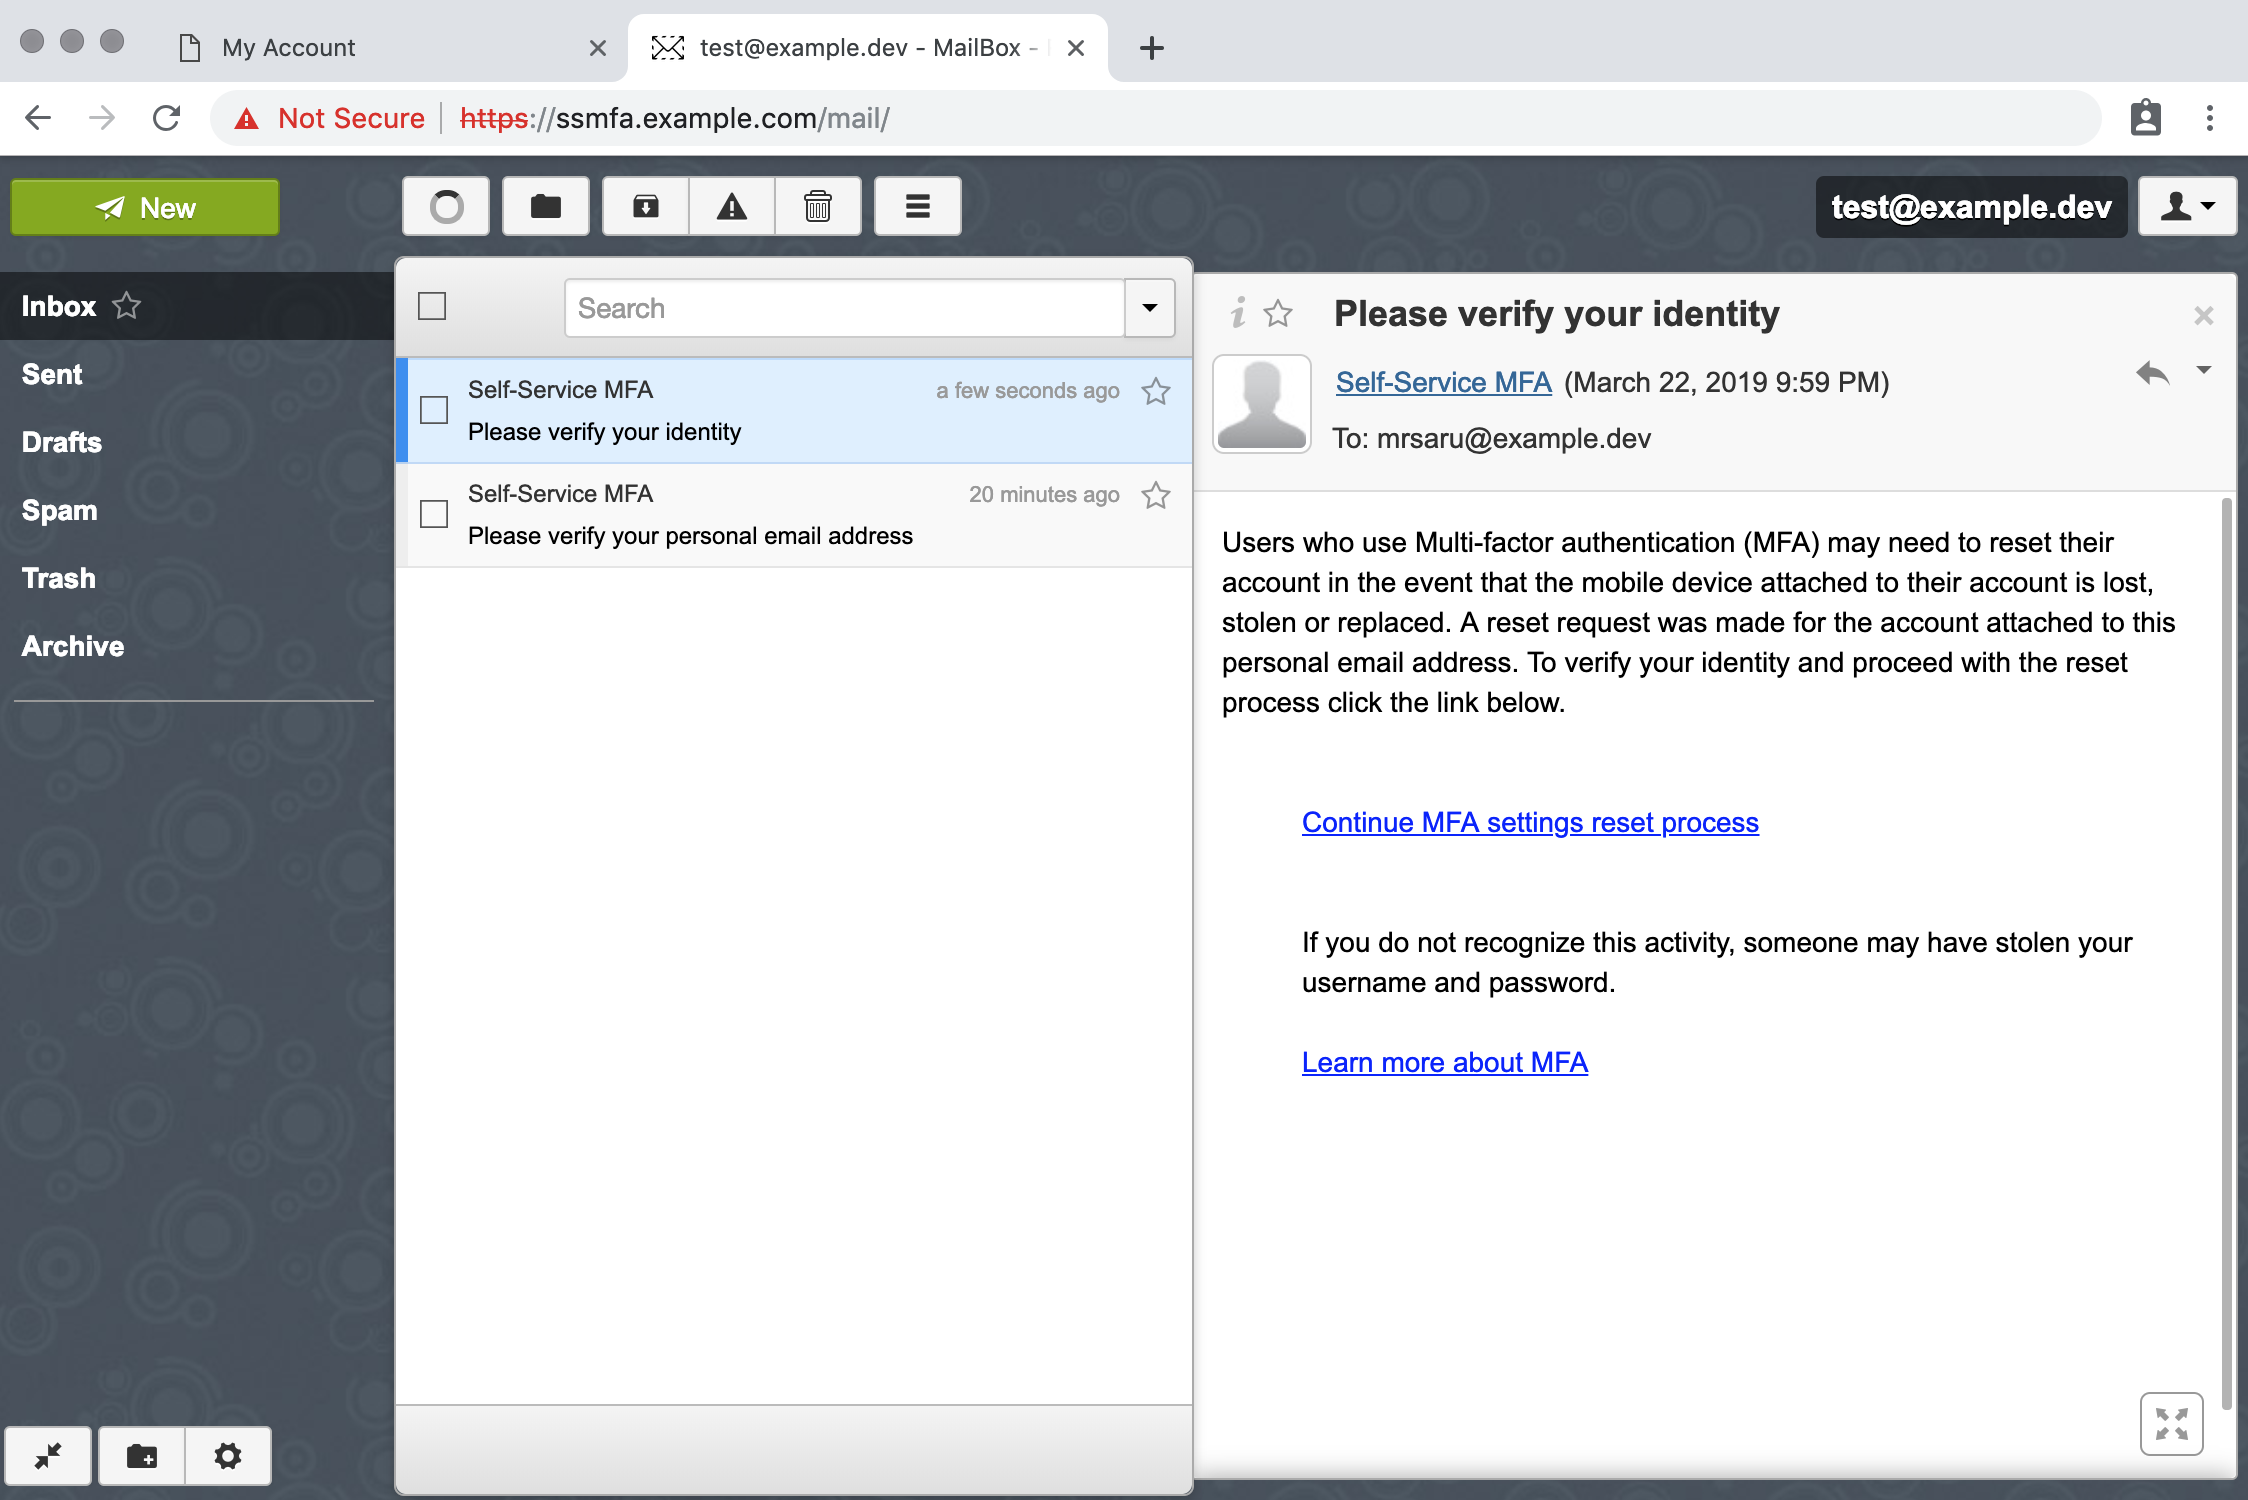
Task: Click into the Search input field
Action: (x=845, y=308)
